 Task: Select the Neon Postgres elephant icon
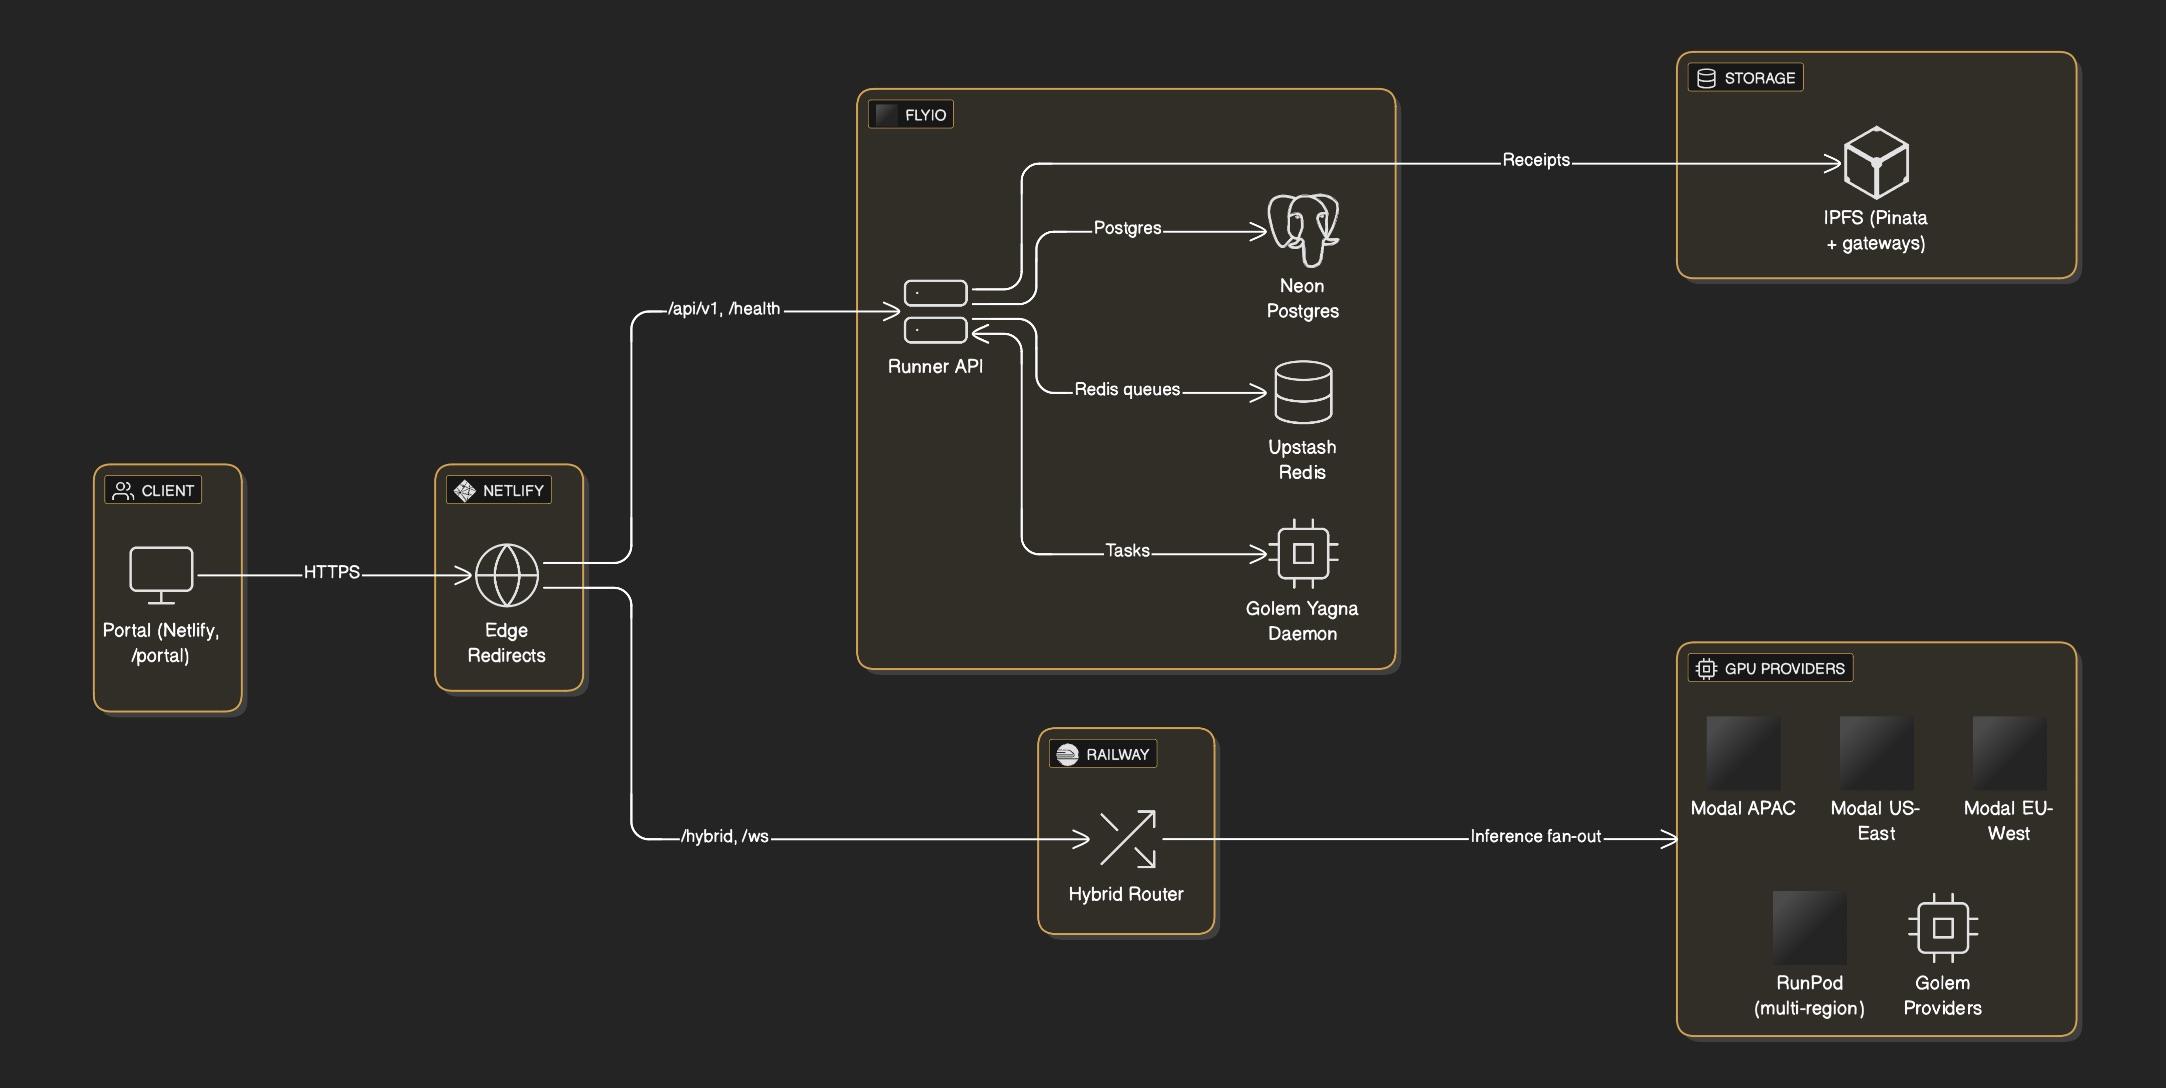[1303, 228]
